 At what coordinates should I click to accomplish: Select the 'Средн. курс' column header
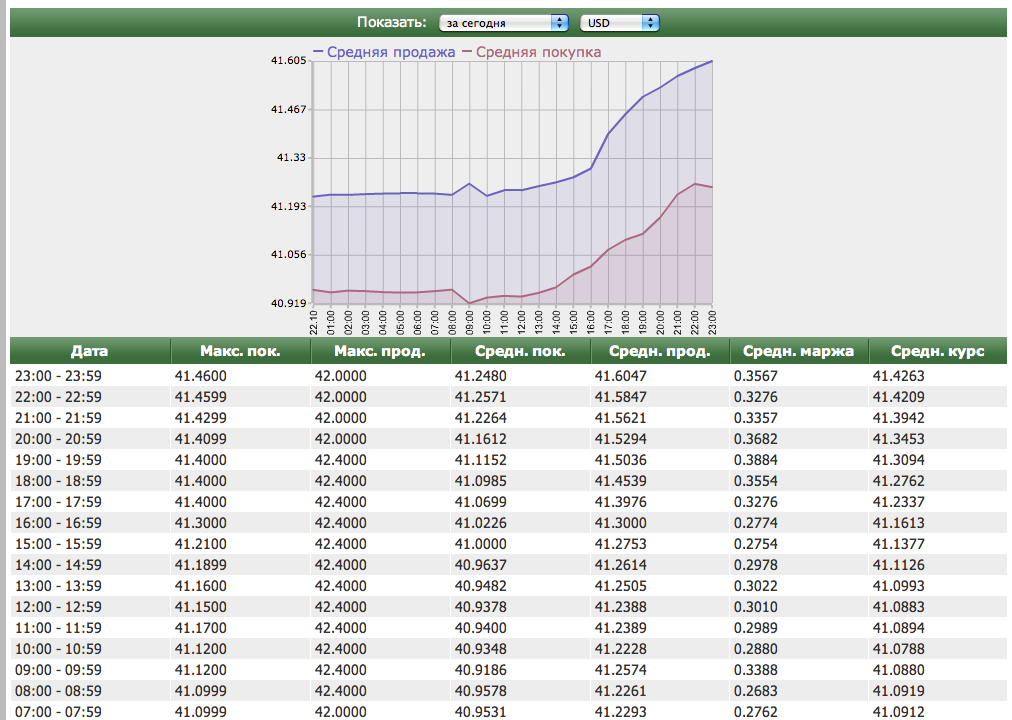coord(938,351)
